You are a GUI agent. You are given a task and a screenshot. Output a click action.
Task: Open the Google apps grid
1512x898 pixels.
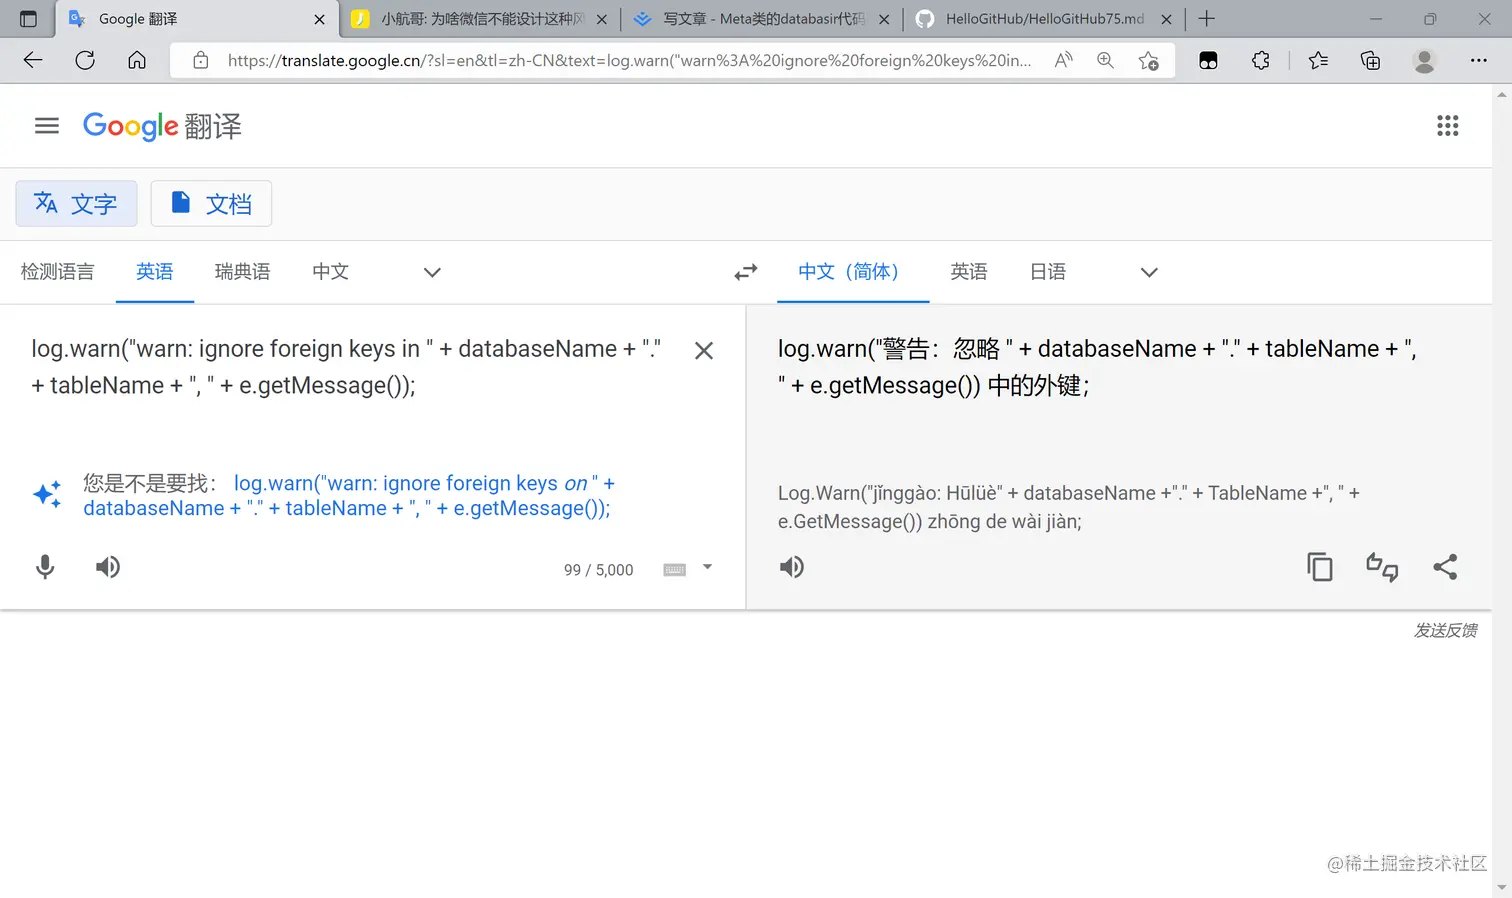point(1447,126)
